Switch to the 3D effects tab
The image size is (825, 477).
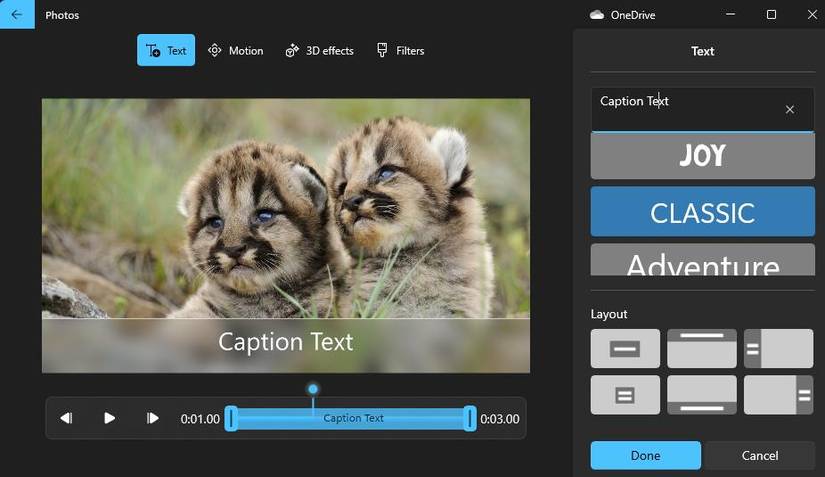[319, 50]
